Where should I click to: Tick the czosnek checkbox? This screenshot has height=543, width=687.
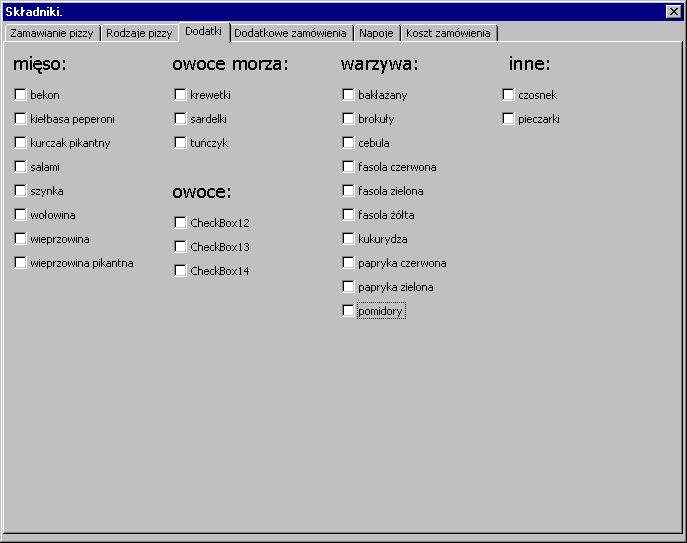click(509, 95)
